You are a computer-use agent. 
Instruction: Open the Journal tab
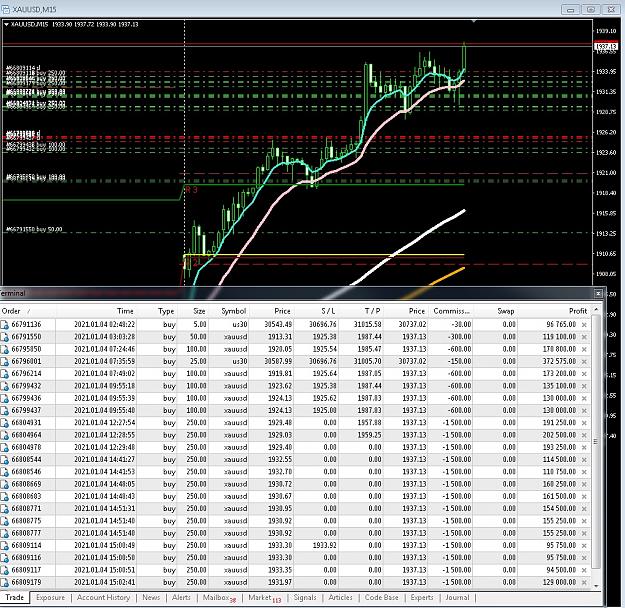(457, 598)
